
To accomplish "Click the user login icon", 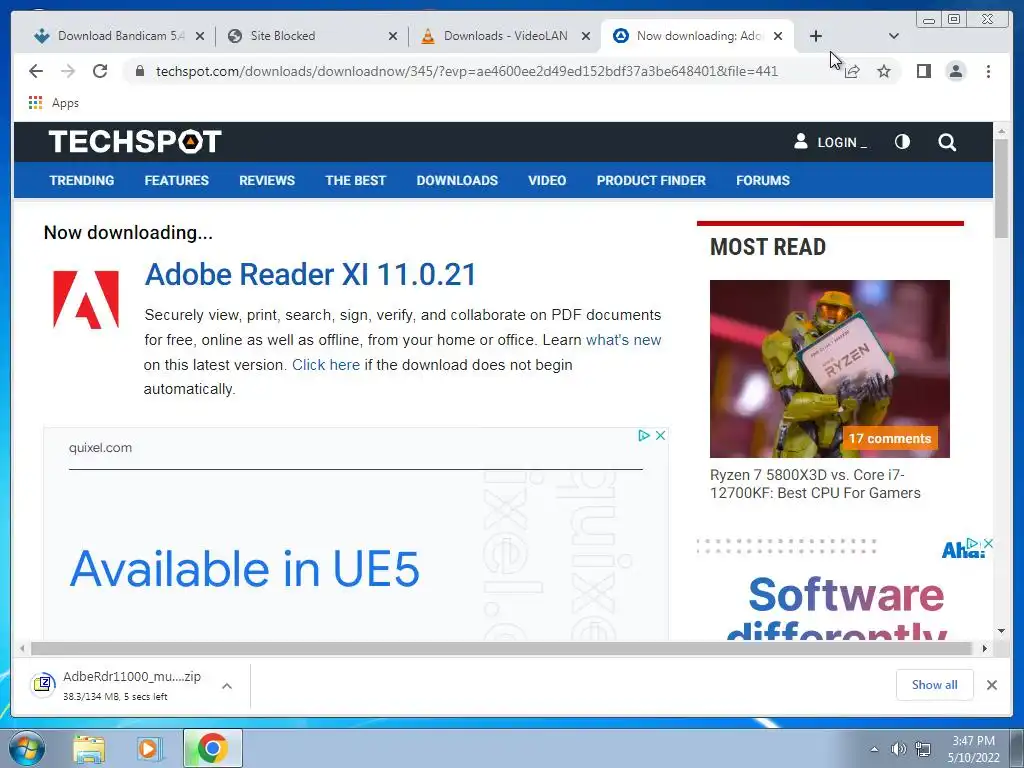I will click(801, 141).
